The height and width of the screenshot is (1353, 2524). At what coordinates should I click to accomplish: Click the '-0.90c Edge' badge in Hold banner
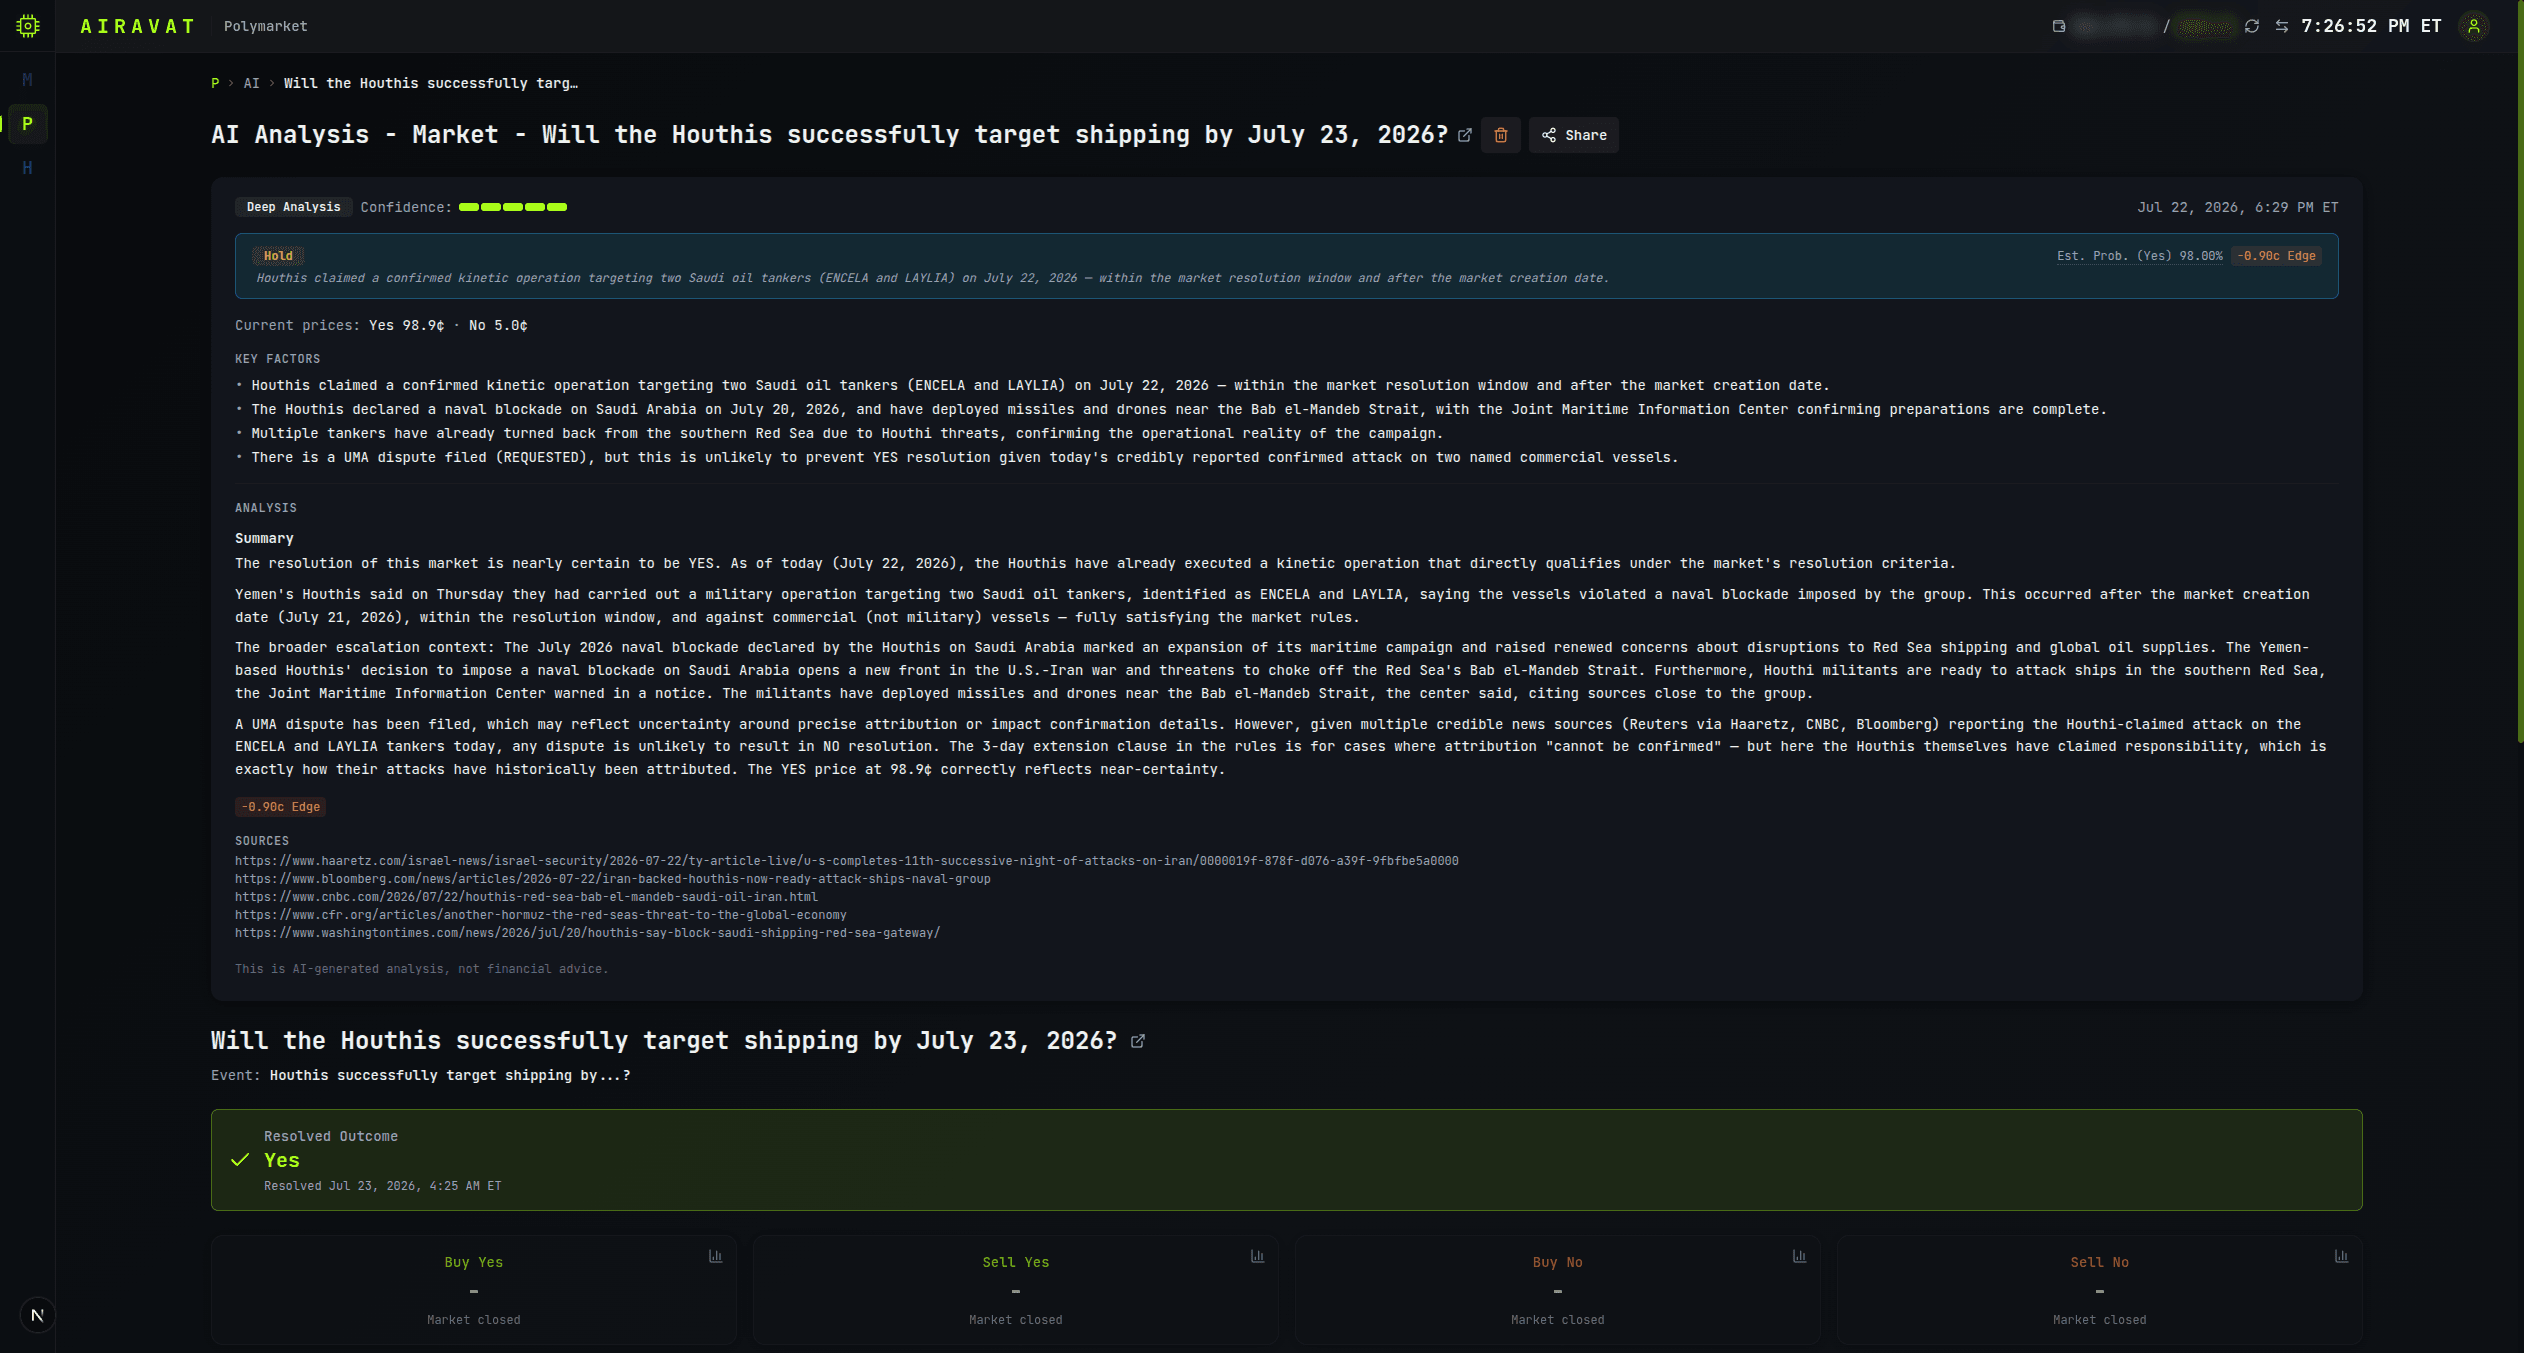[2276, 256]
